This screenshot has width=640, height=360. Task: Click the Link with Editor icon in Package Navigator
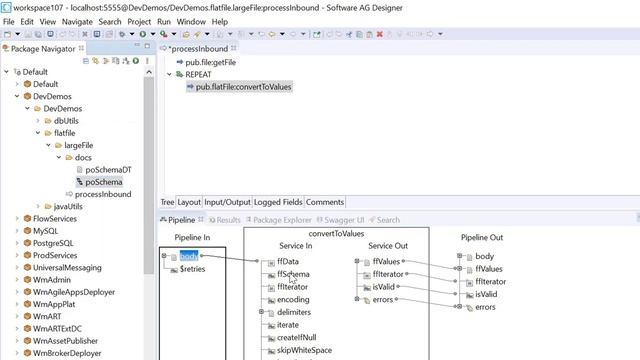click(x=96, y=61)
